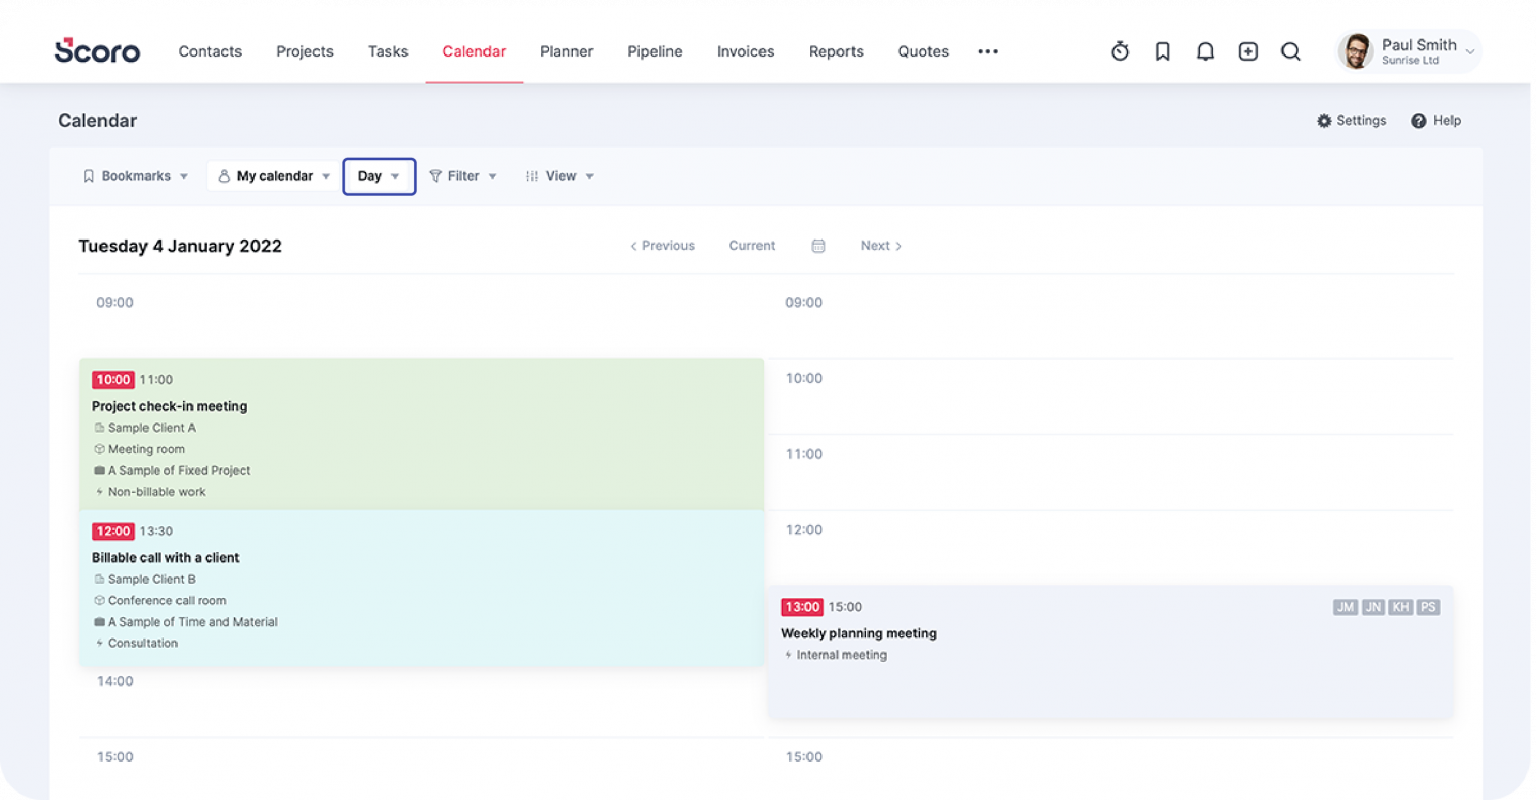Open the Day view dropdown
The image size is (1536, 800).
379,176
